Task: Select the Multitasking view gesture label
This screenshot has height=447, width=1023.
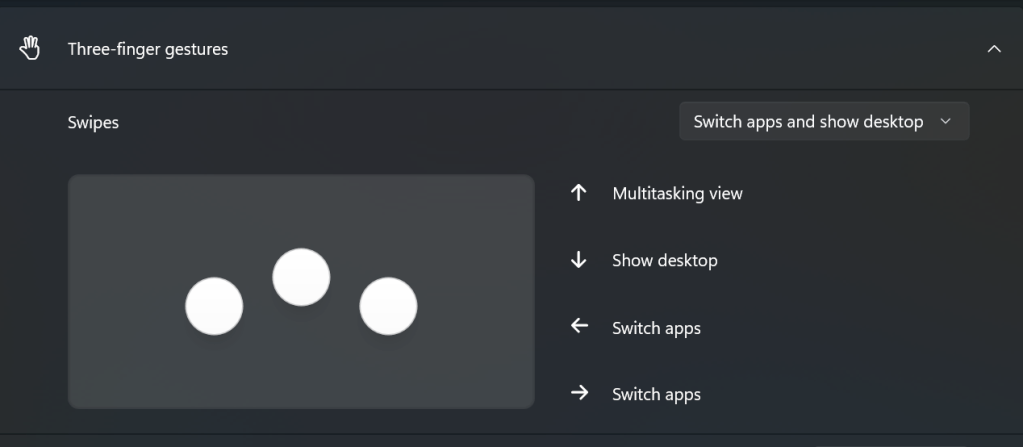Action: click(677, 194)
